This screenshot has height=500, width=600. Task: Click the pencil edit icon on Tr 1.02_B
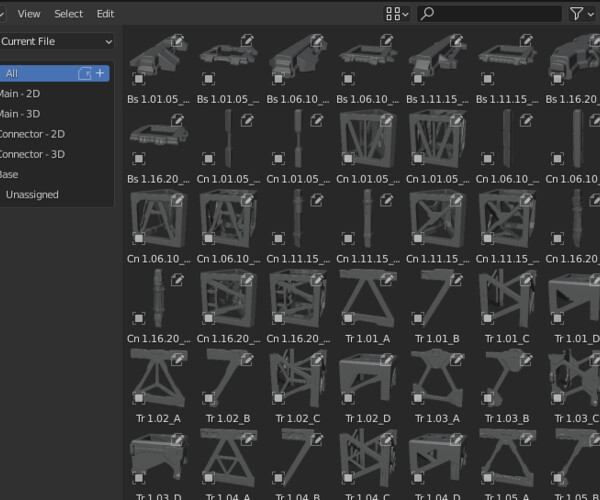pyautogui.click(x=247, y=359)
